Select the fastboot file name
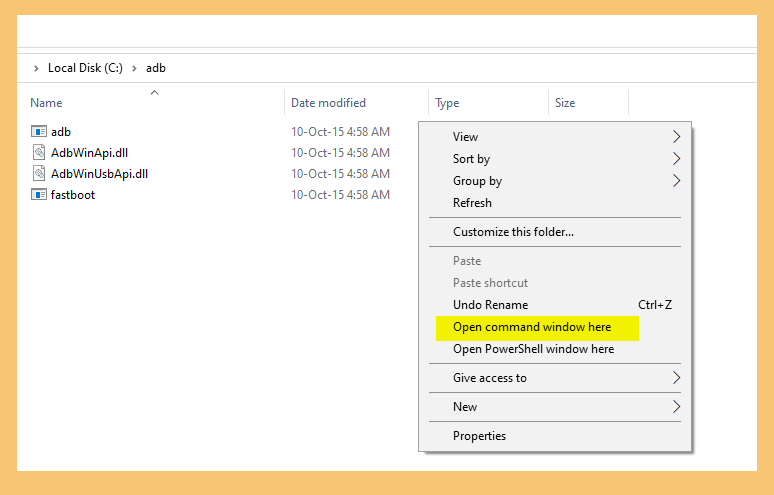This screenshot has height=495, width=774. [73, 195]
